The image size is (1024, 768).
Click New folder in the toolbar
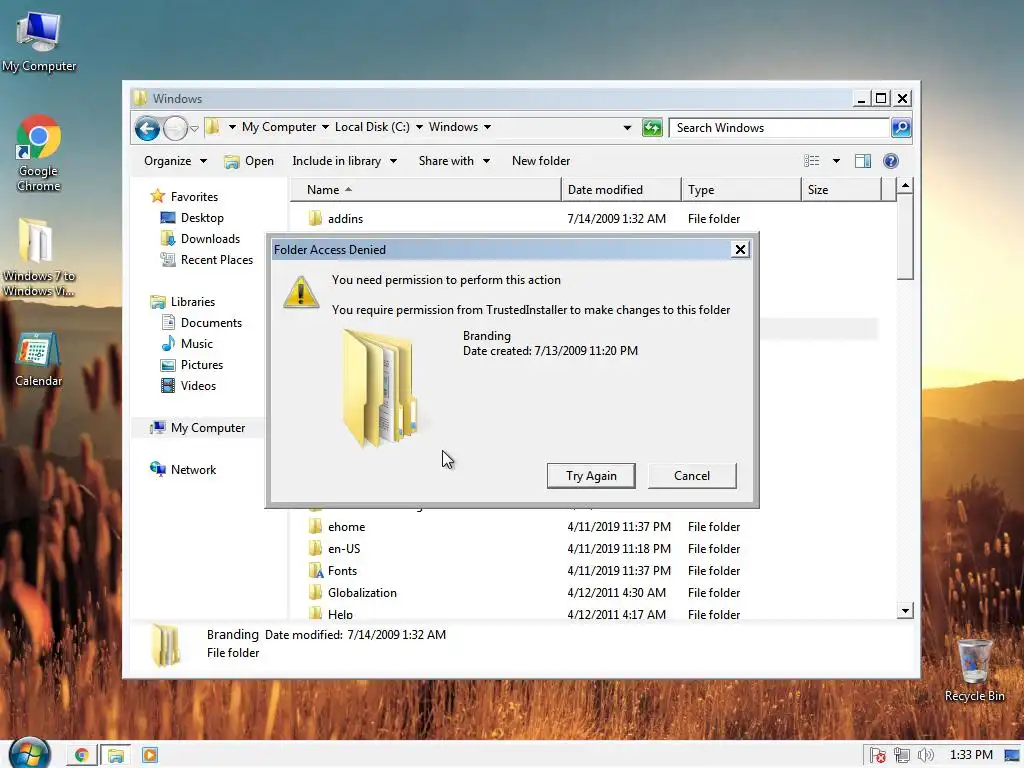pyautogui.click(x=541, y=161)
